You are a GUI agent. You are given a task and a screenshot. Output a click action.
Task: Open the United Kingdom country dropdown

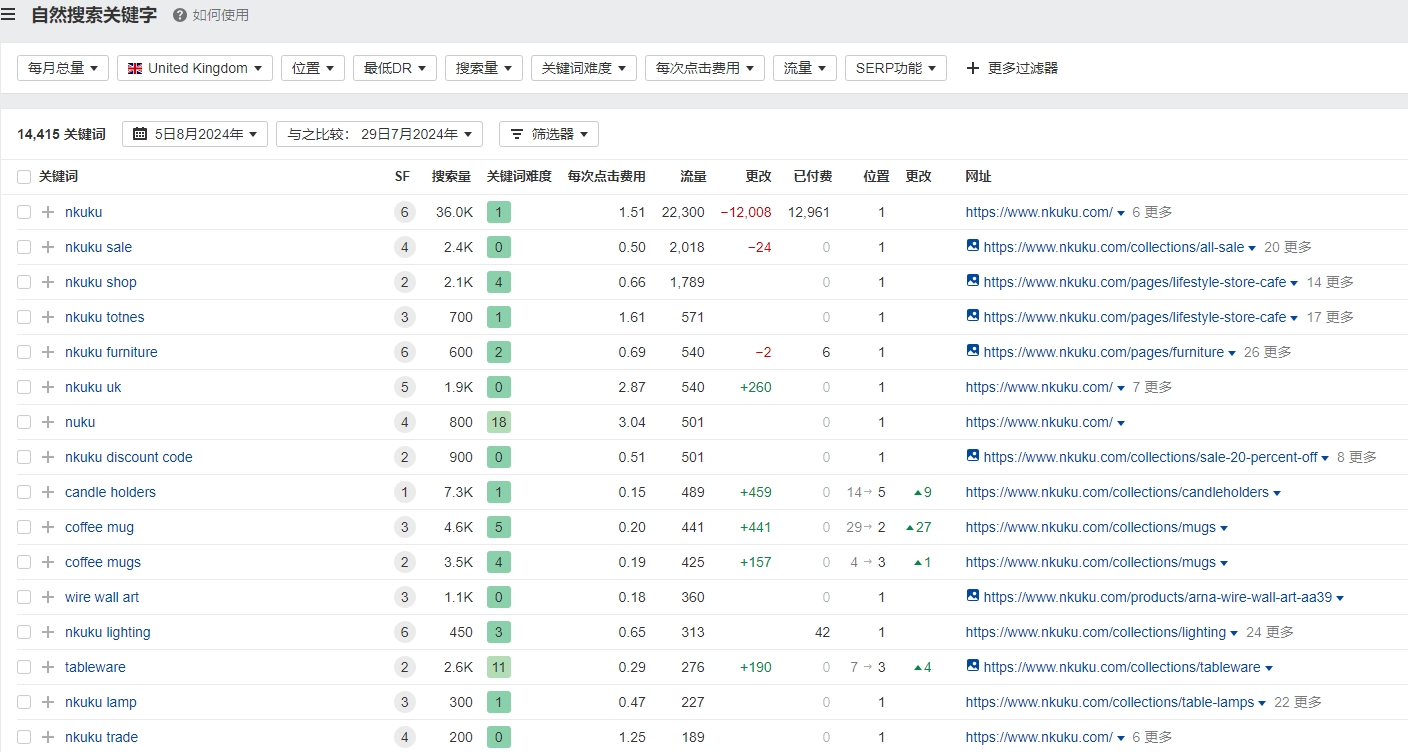click(x=195, y=68)
